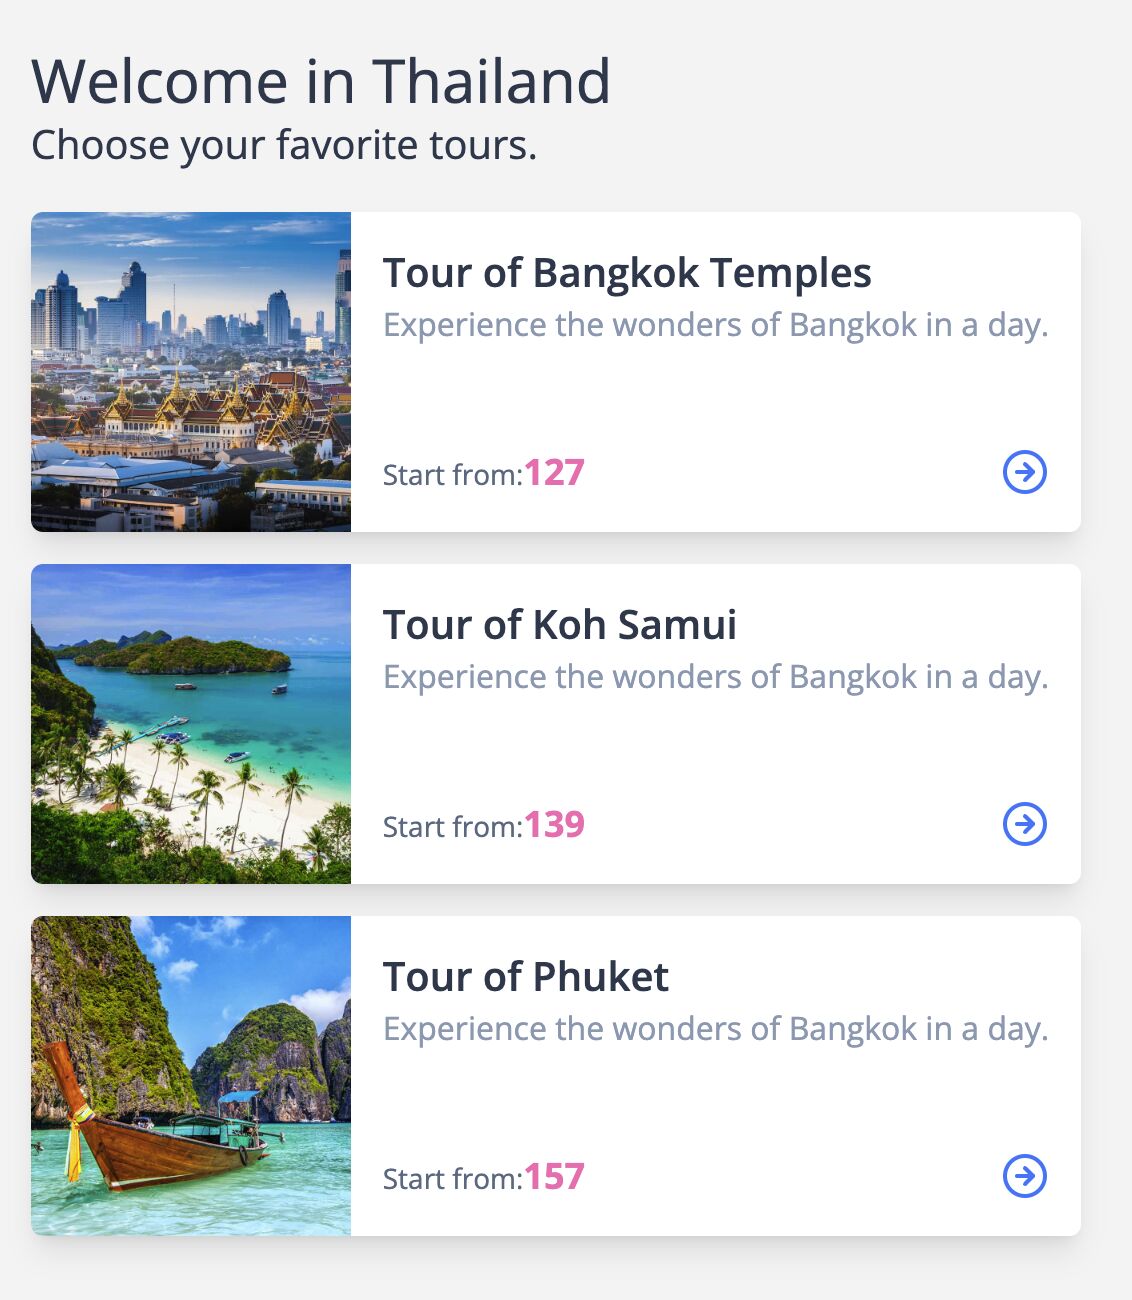1132x1300 pixels.
Task: Open the Bangkok skyline temple photo
Action: click(x=191, y=372)
